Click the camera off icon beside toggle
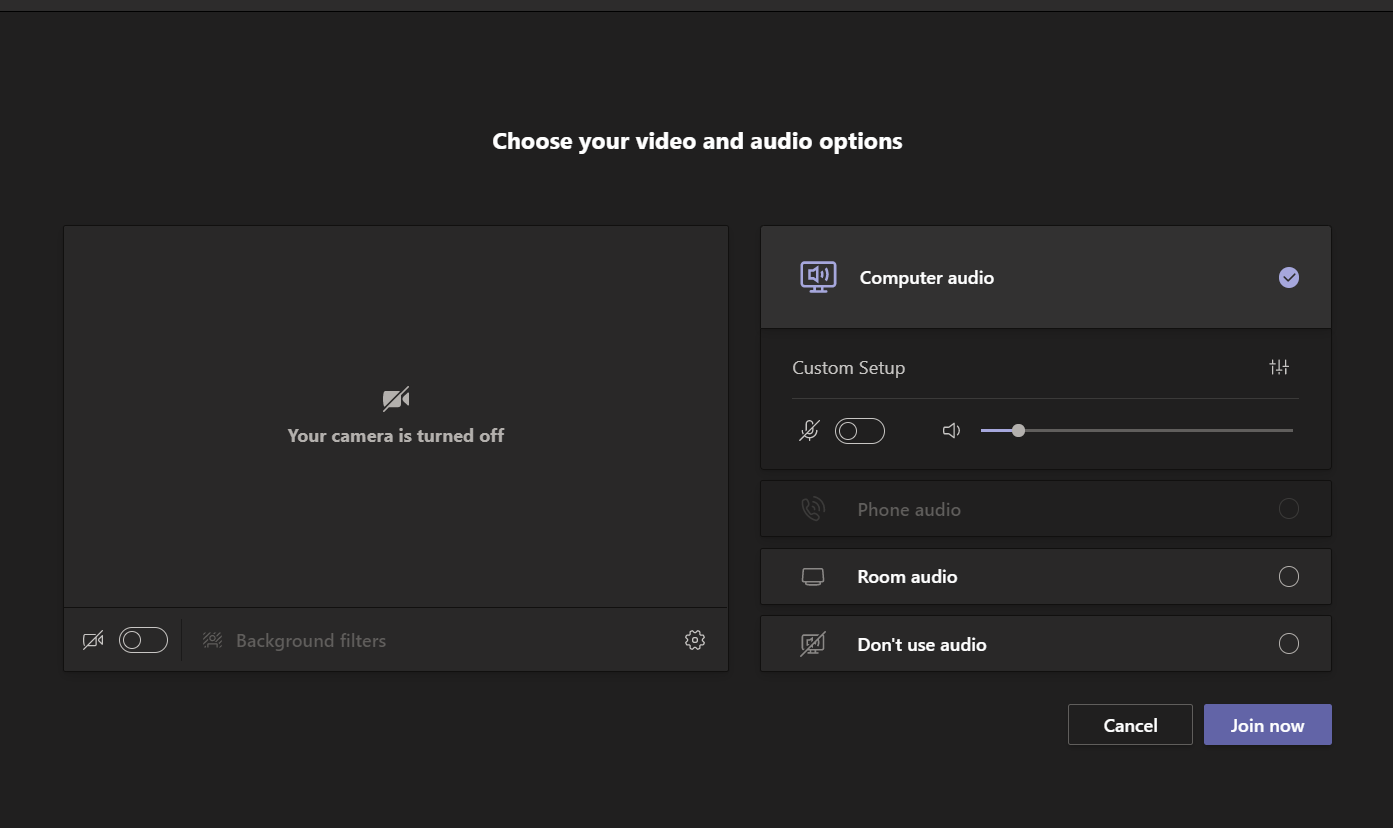The height and width of the screenshot is (828, 1393). click(93, 640)
